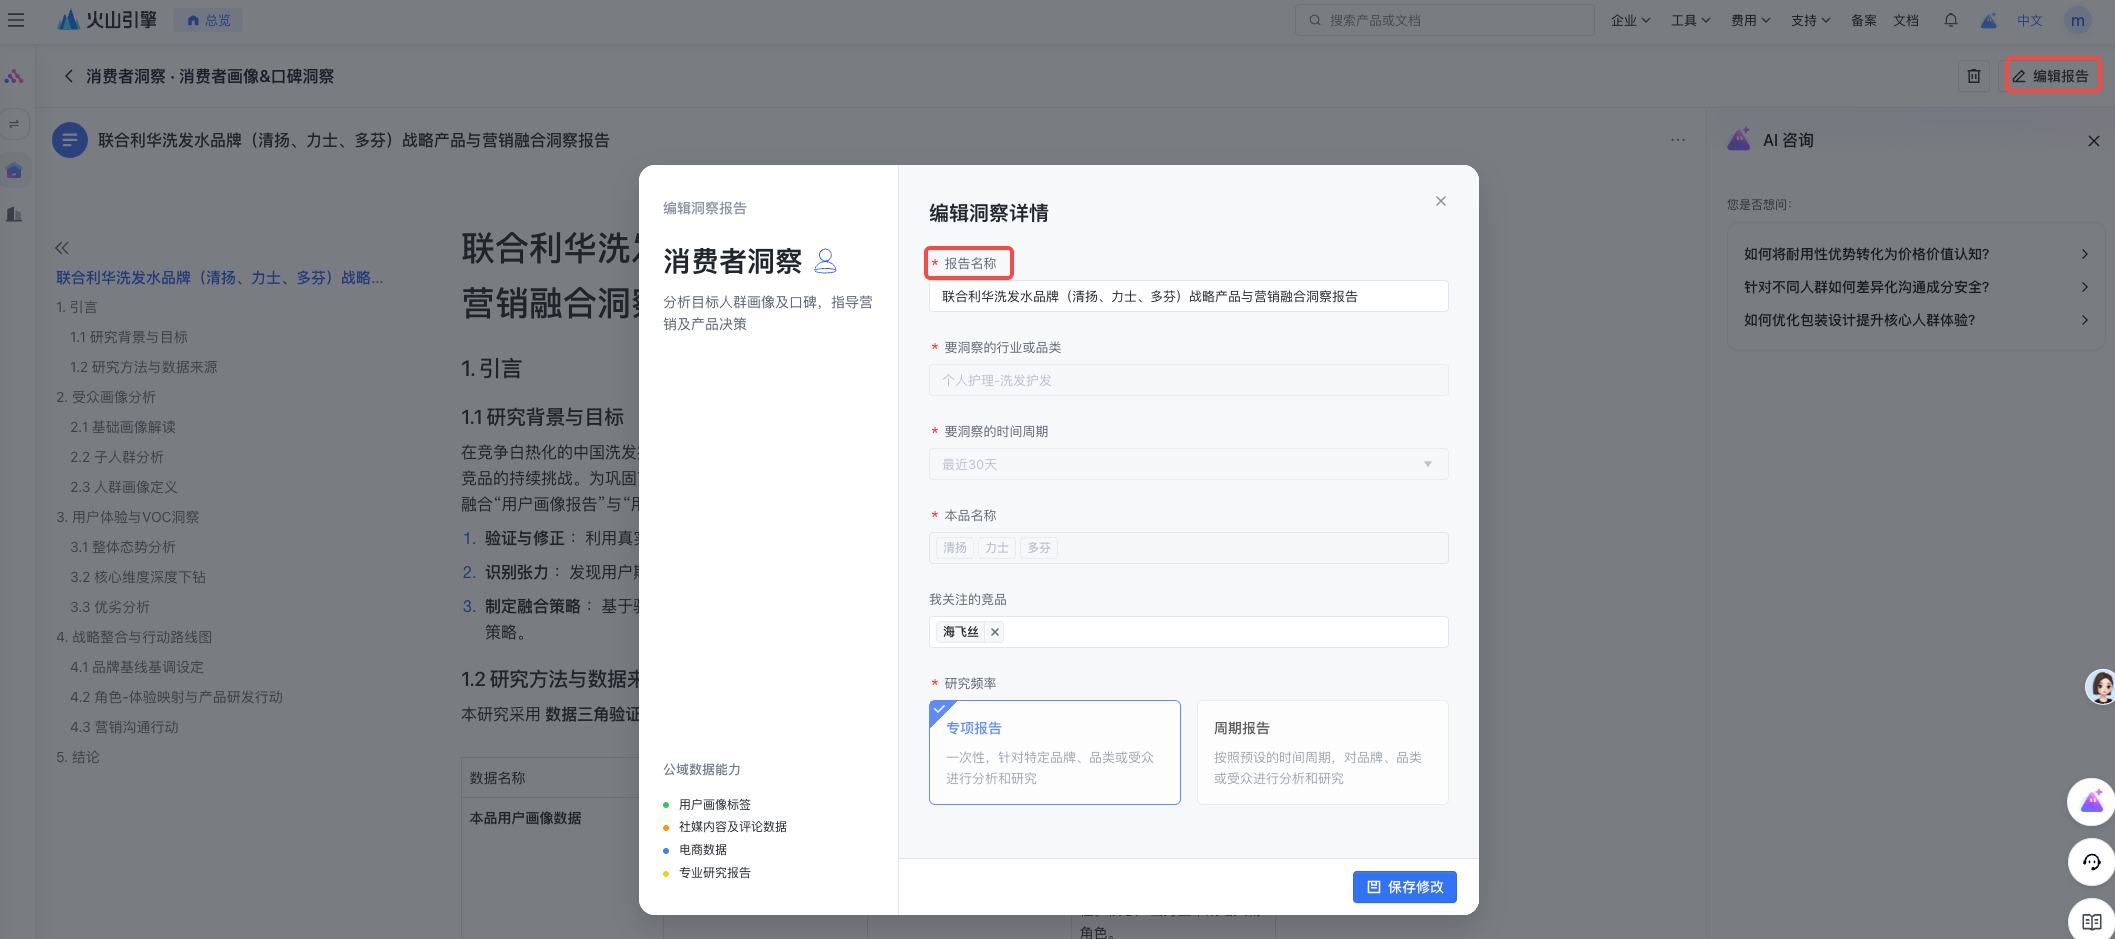Close the 编辑洞察详情 dialog
The image size is (2115, 939).
click(1441, 201)
